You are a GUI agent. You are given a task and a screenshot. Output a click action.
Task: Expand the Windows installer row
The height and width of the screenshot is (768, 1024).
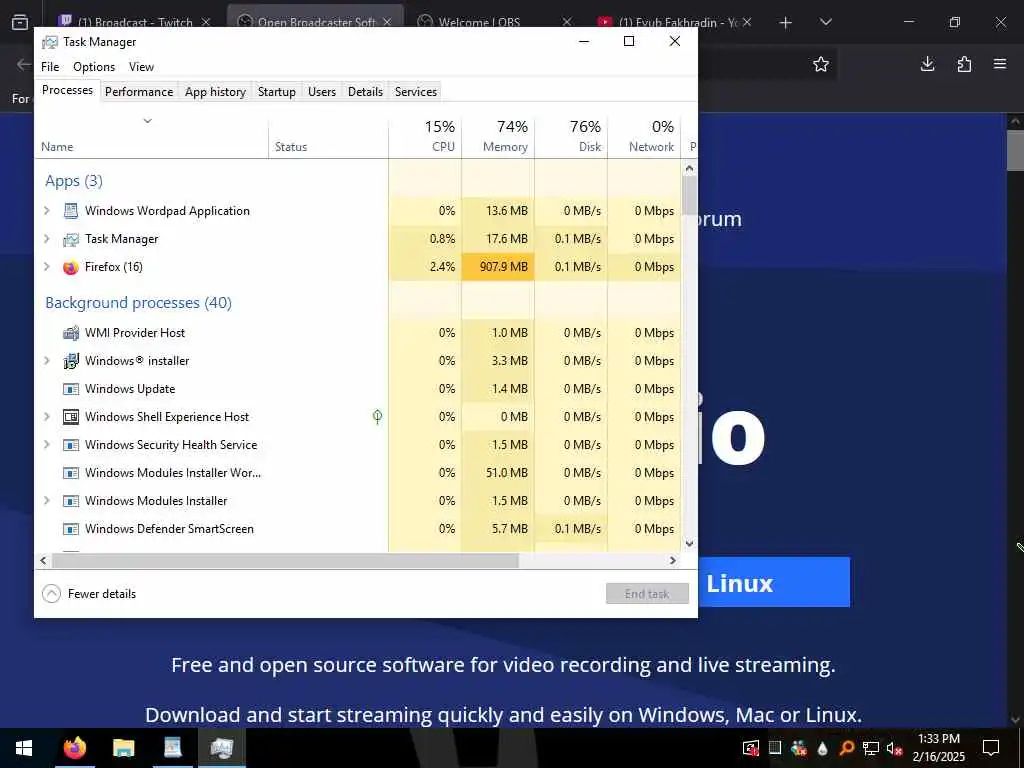click(x=47, y=361)
